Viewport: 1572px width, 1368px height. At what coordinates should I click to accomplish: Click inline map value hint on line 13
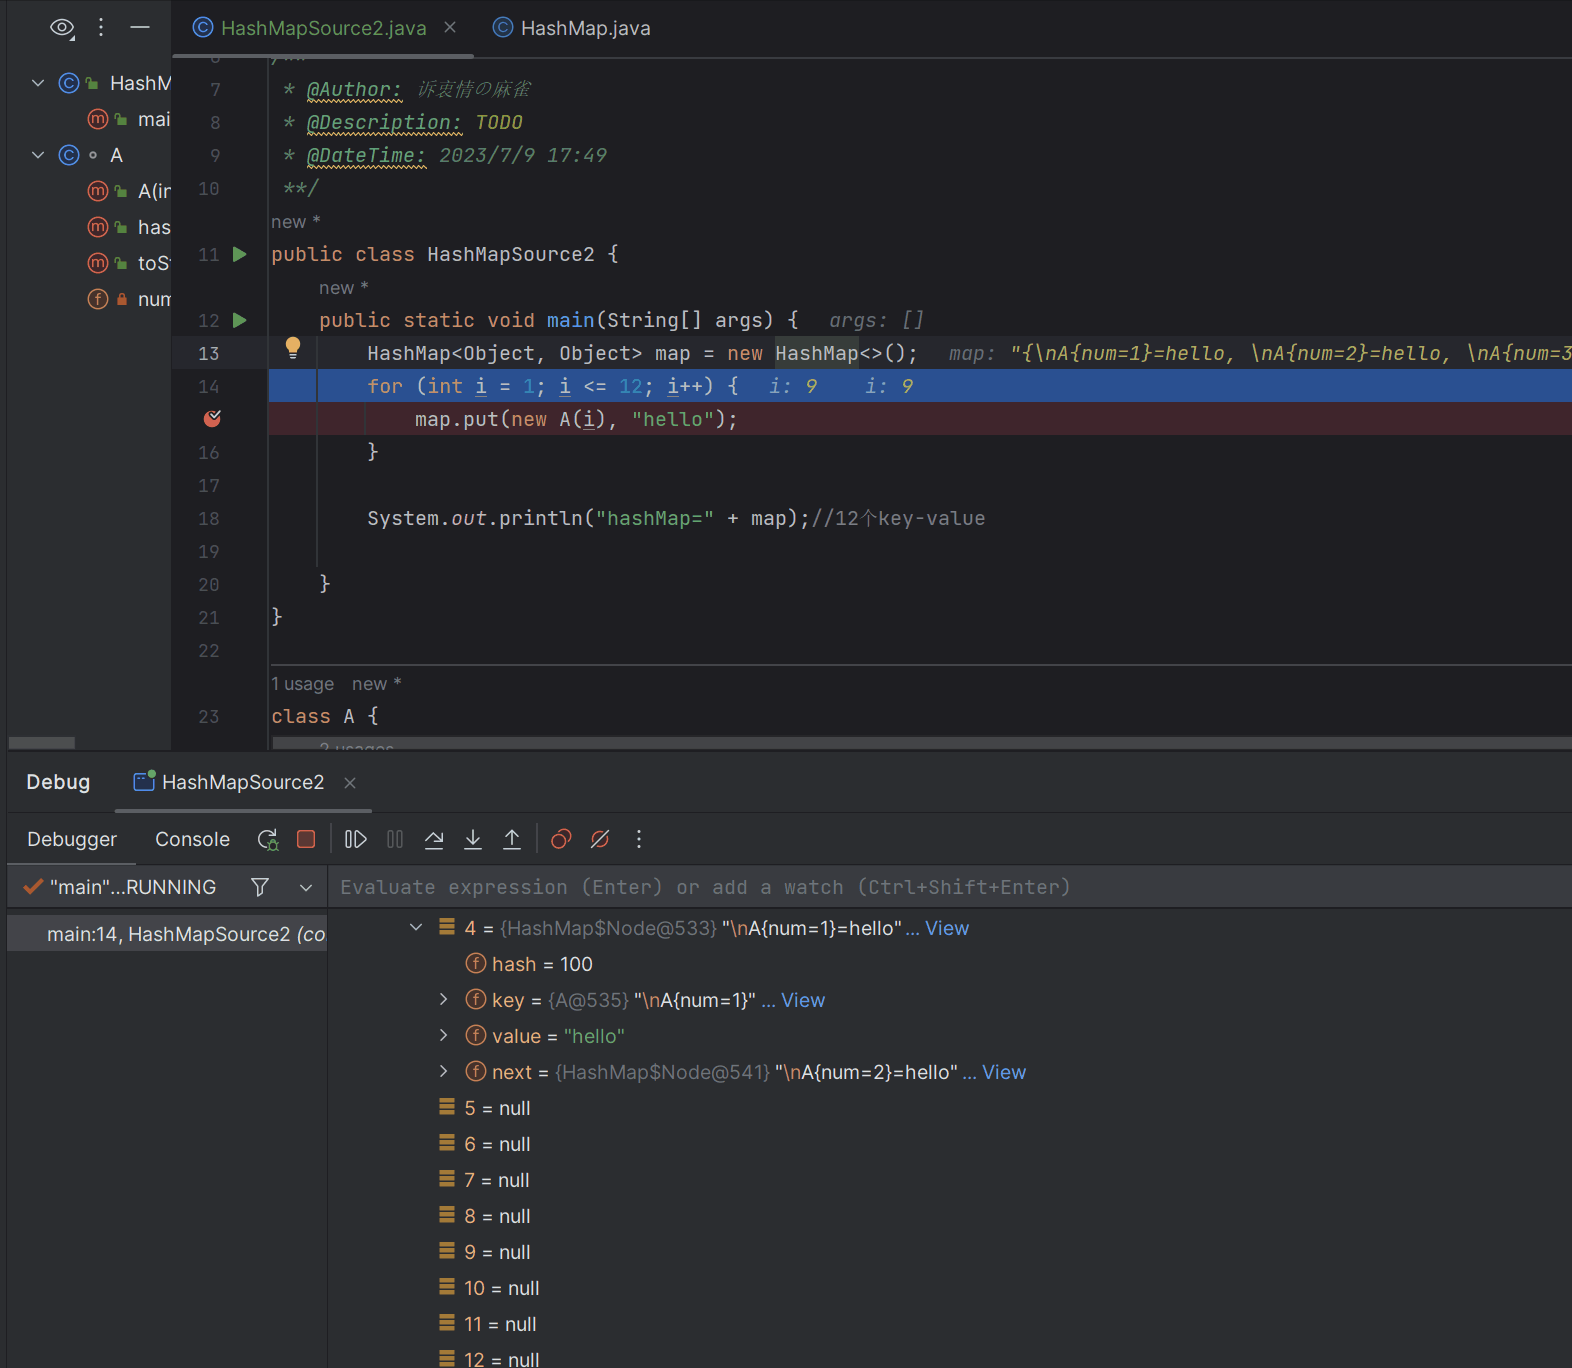tap(1260, 353)
